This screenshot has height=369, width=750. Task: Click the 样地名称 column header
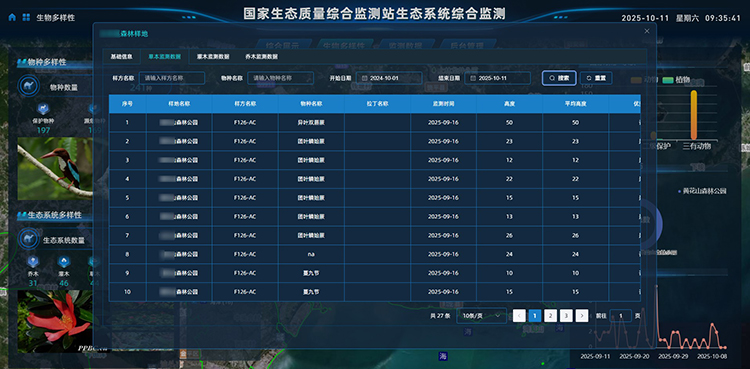179,103
